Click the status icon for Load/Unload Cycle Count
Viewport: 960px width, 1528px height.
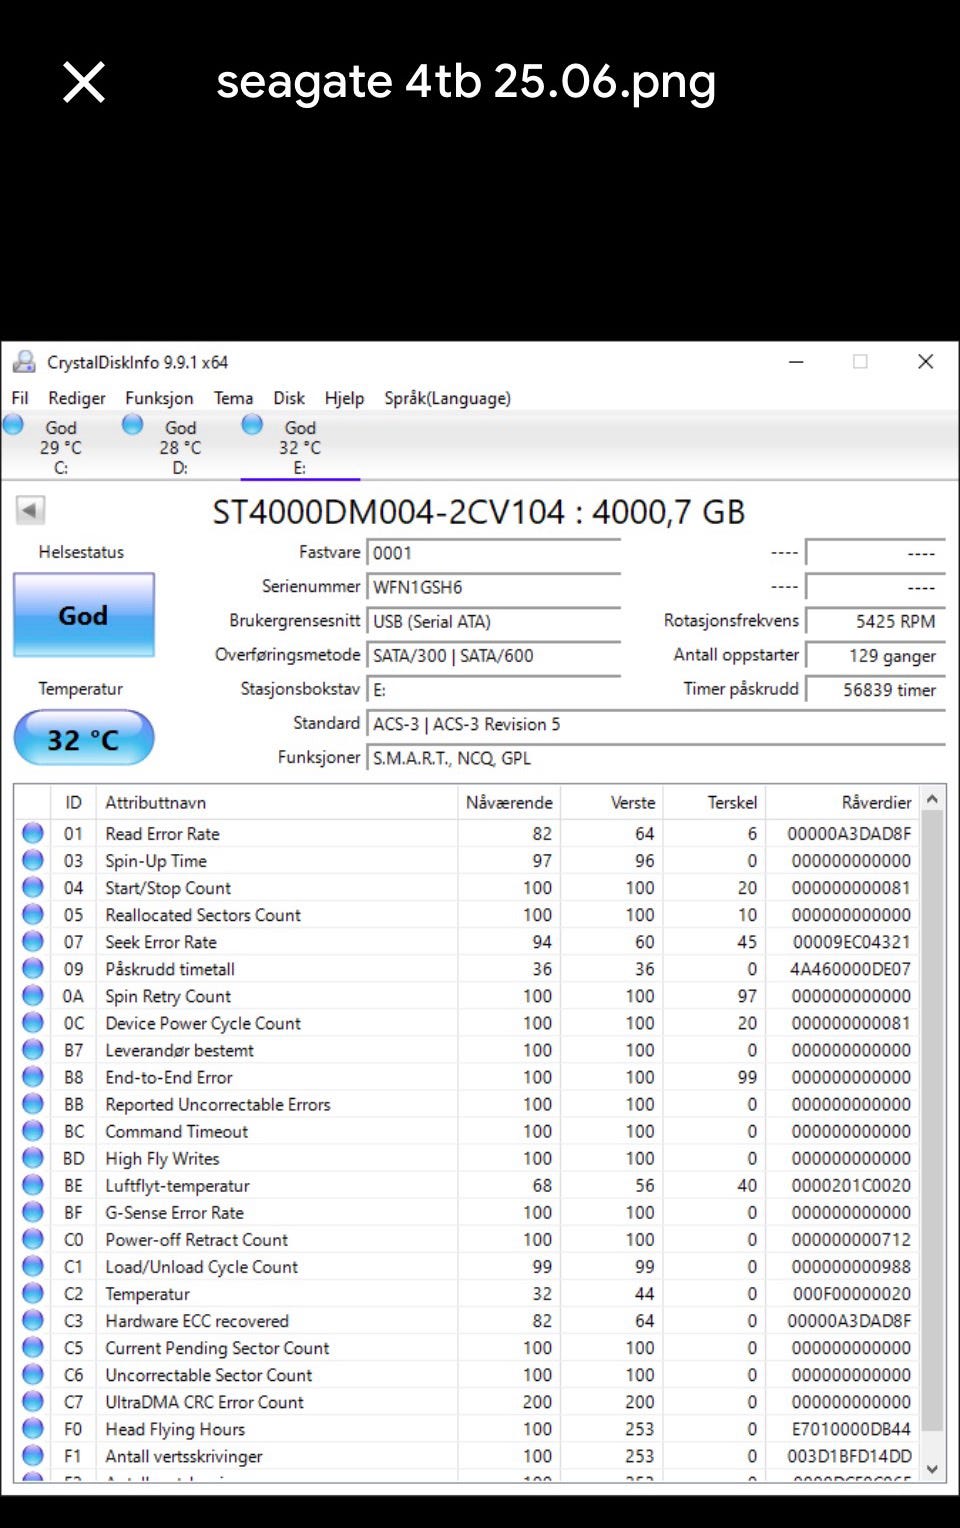33,1265
